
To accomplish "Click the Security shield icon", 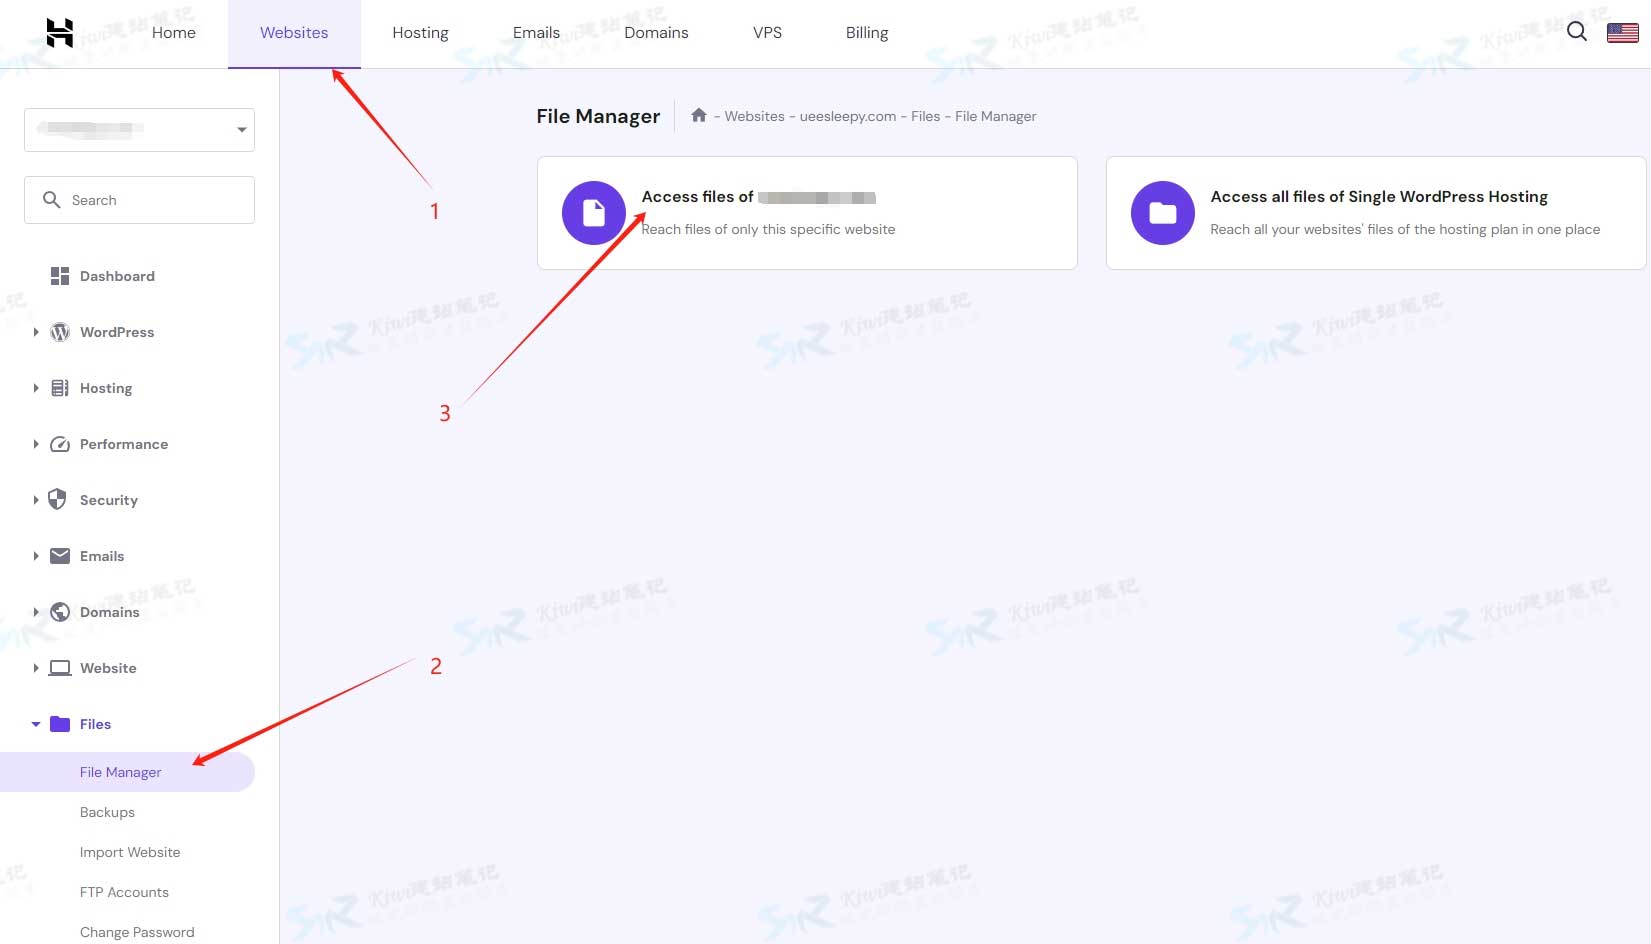I will coord(58,500).
